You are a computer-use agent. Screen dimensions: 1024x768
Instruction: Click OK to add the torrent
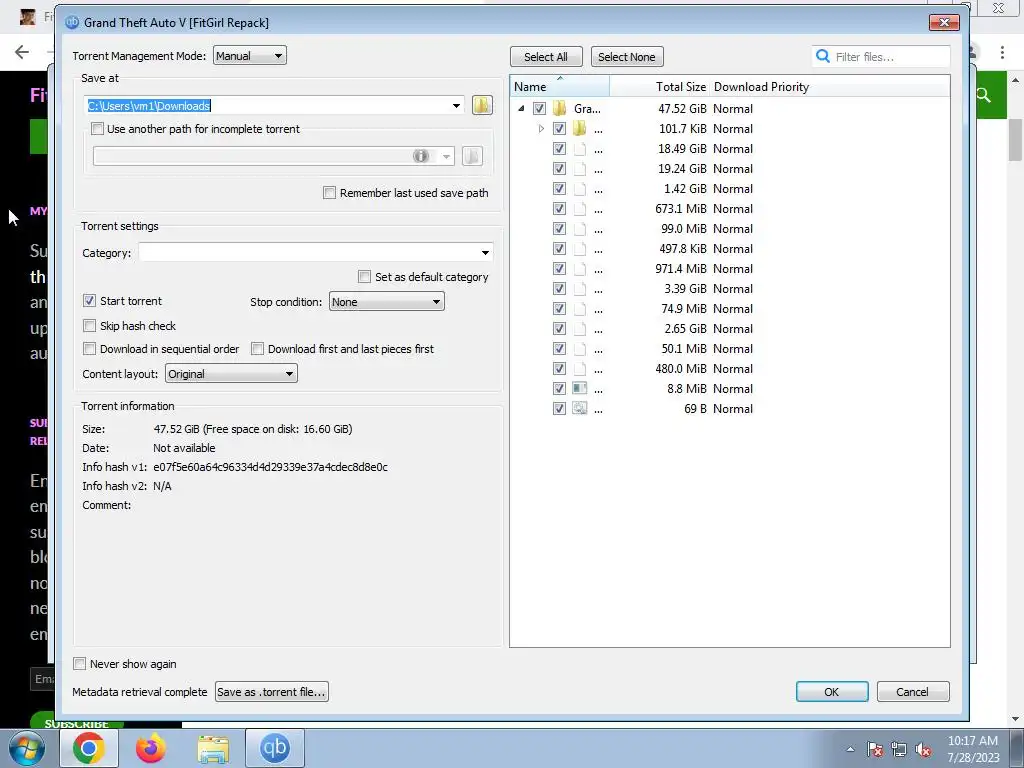(832, 692)
